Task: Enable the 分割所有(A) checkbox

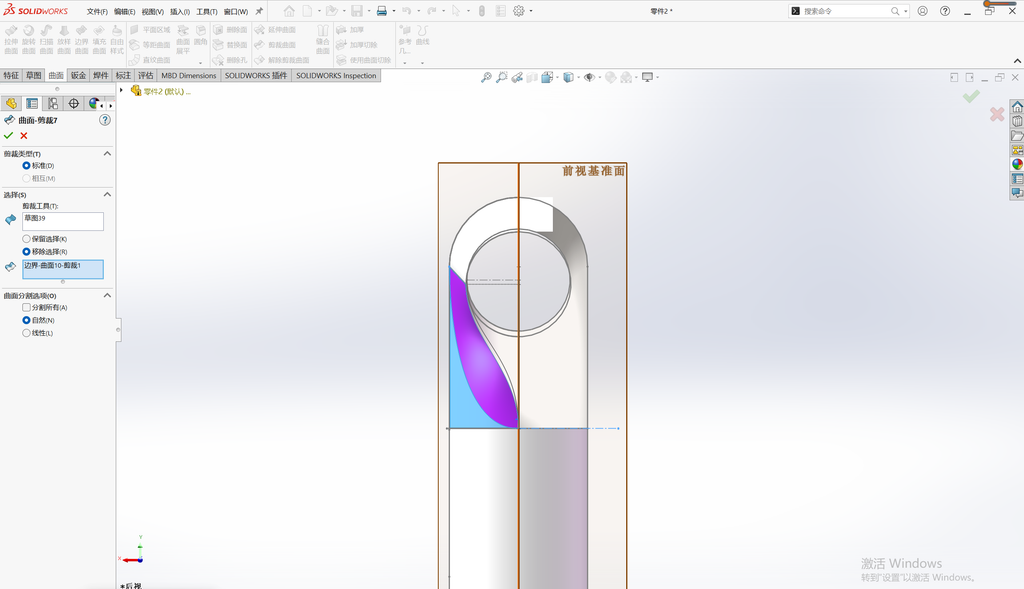Action: pyautogui.click(x=44, y=308)
